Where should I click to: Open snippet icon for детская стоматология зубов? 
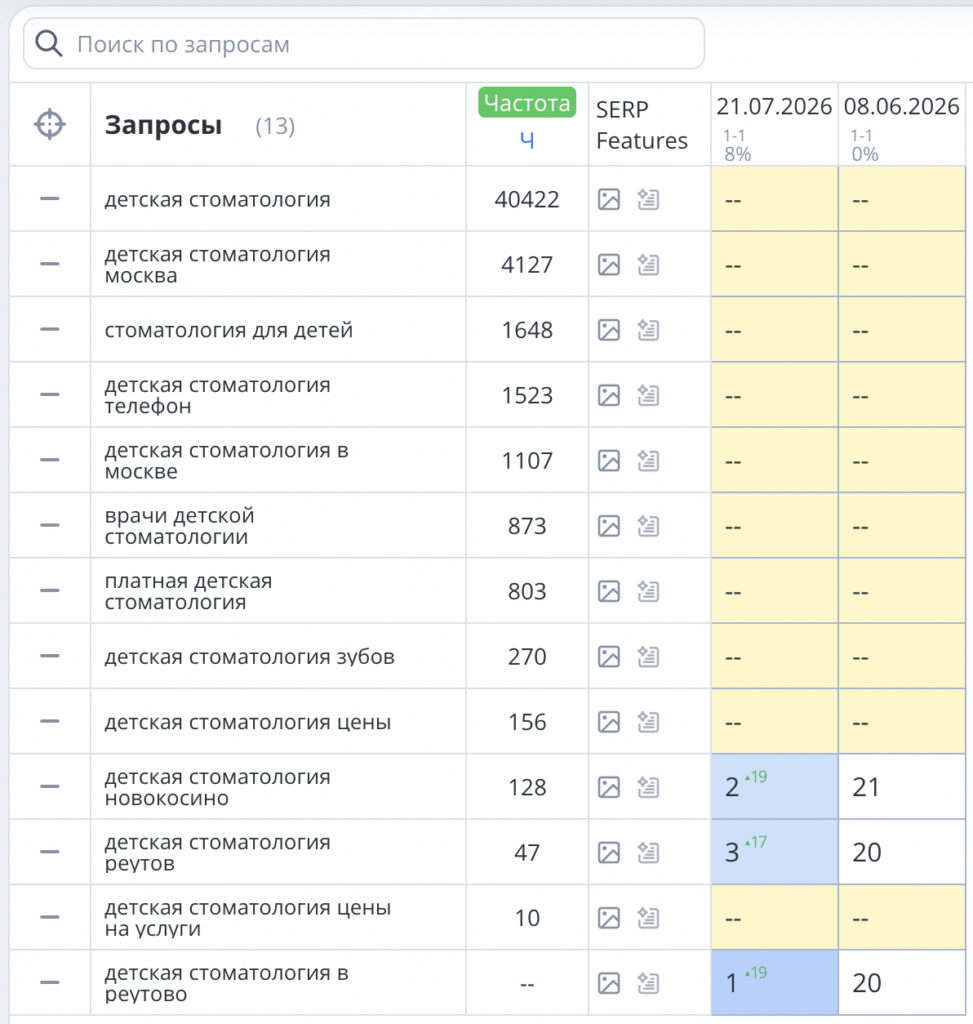[x=648, y=656]
